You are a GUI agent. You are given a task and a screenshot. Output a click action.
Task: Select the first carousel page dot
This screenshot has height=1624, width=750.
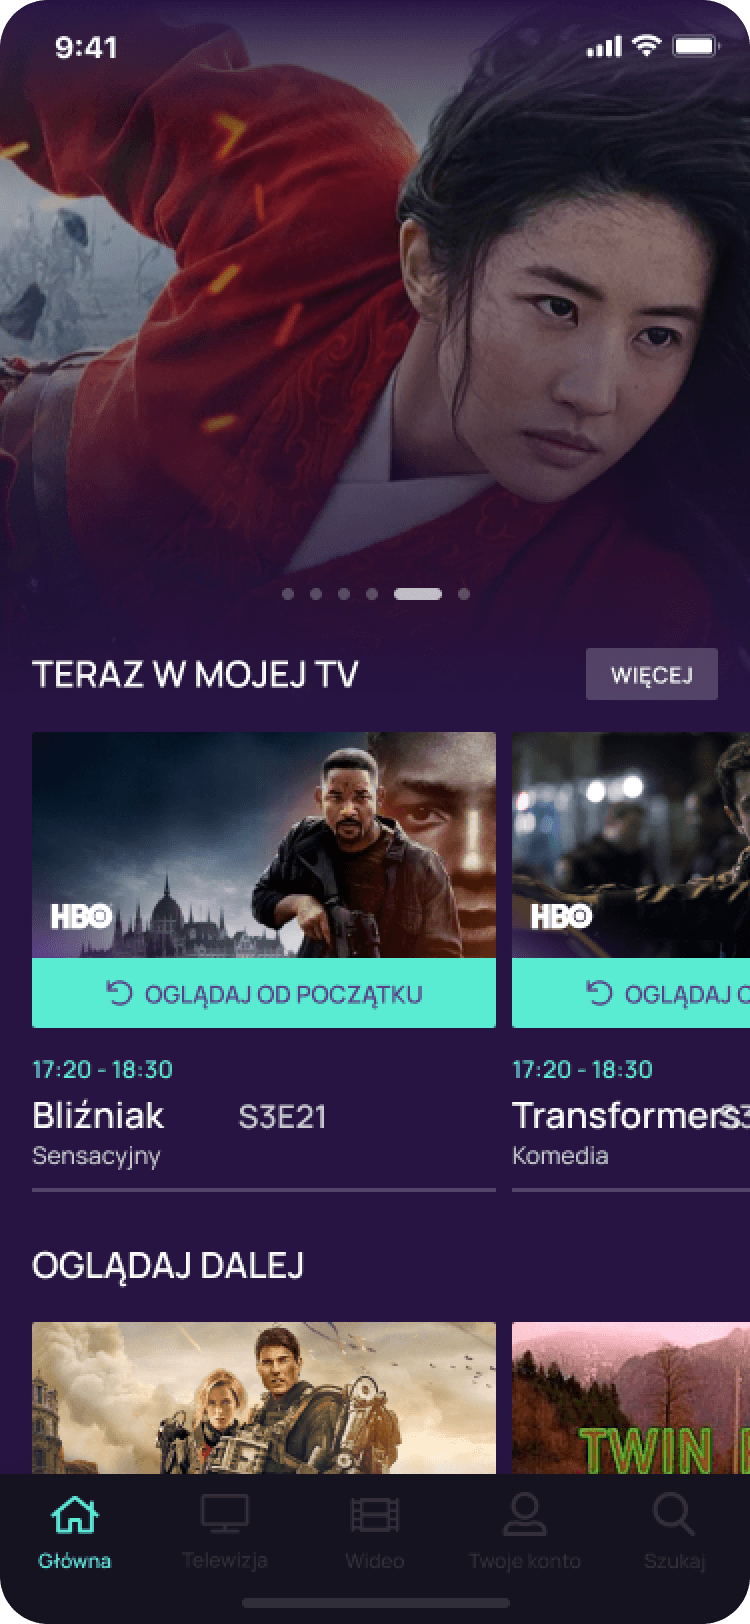[x=288, y=594]
